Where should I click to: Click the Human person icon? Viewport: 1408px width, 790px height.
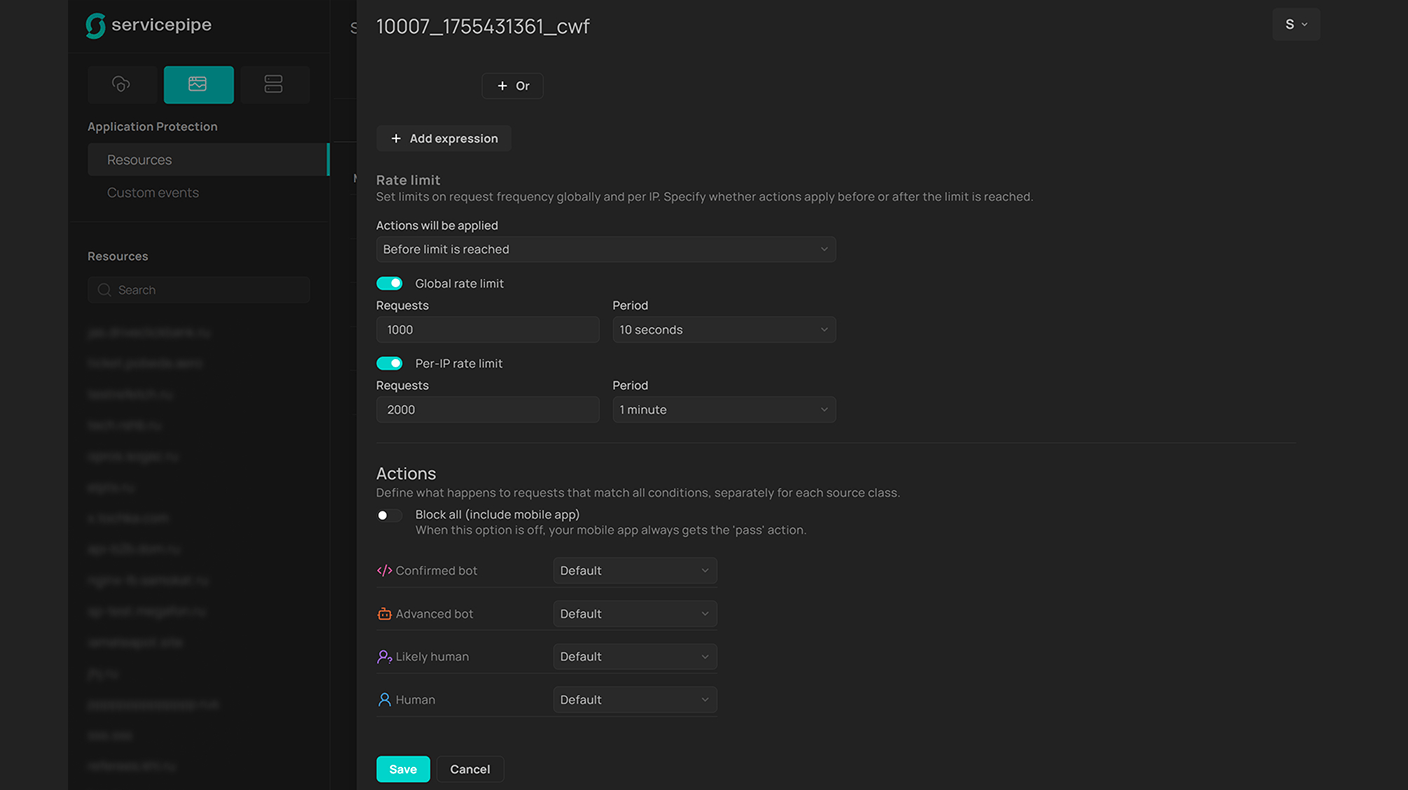[x=384, y=700]
